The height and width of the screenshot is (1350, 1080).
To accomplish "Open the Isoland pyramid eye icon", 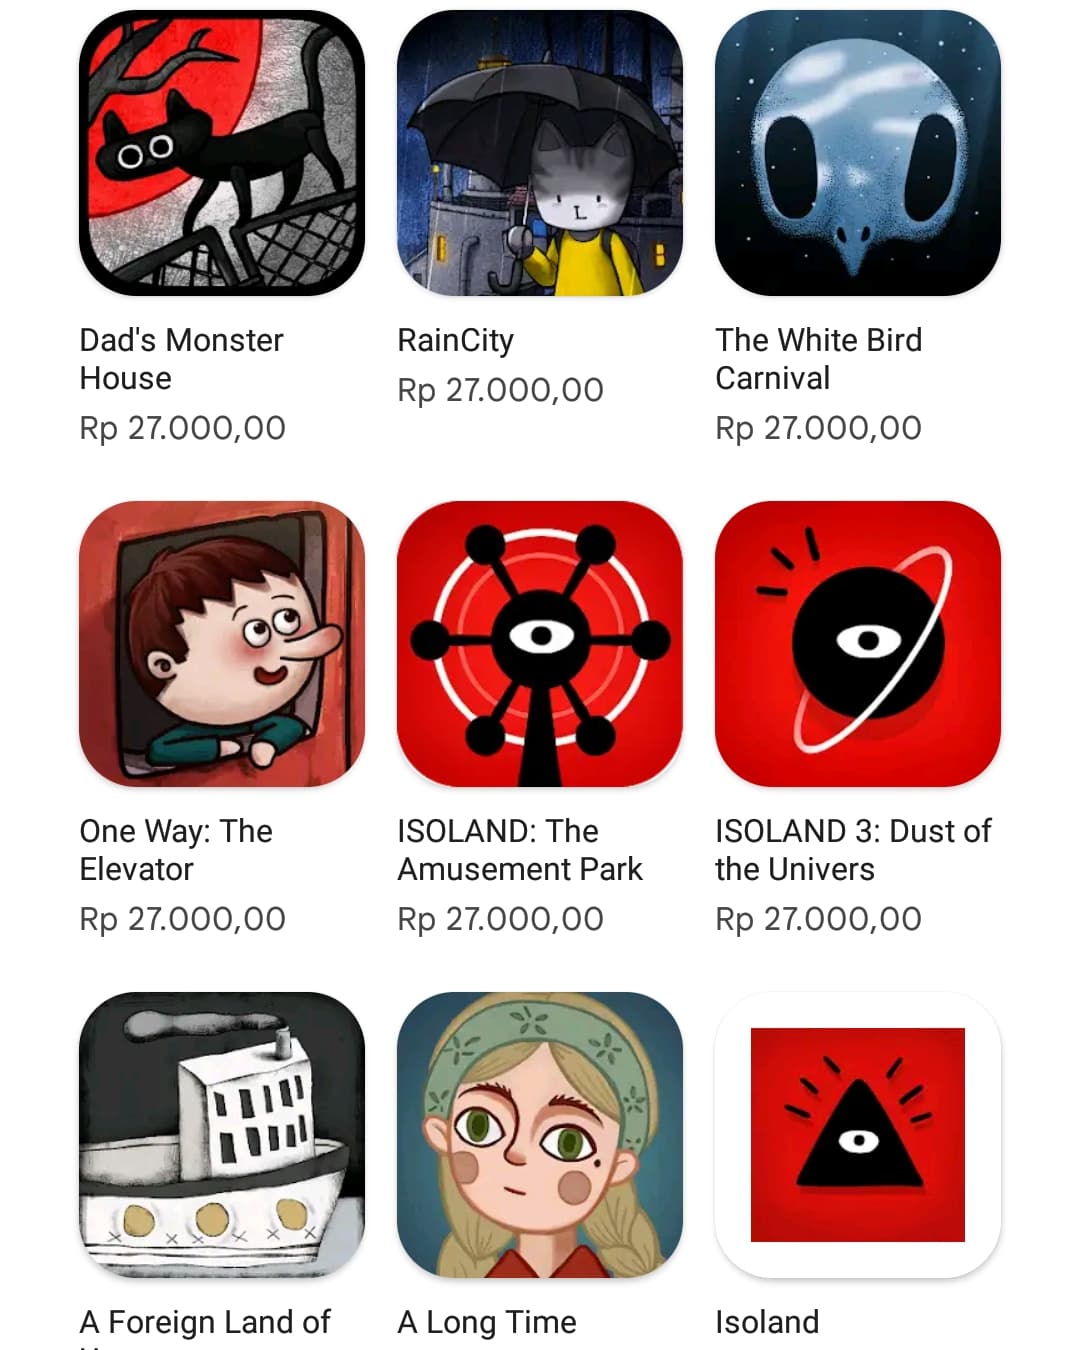I will (858, 1135).
